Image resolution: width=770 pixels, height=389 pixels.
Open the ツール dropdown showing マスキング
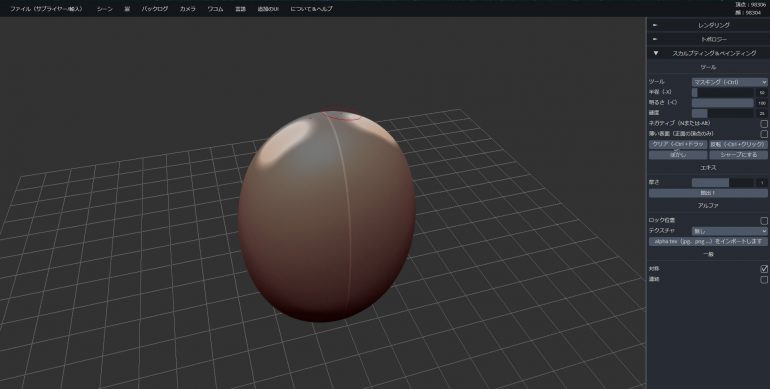[730, 82]
